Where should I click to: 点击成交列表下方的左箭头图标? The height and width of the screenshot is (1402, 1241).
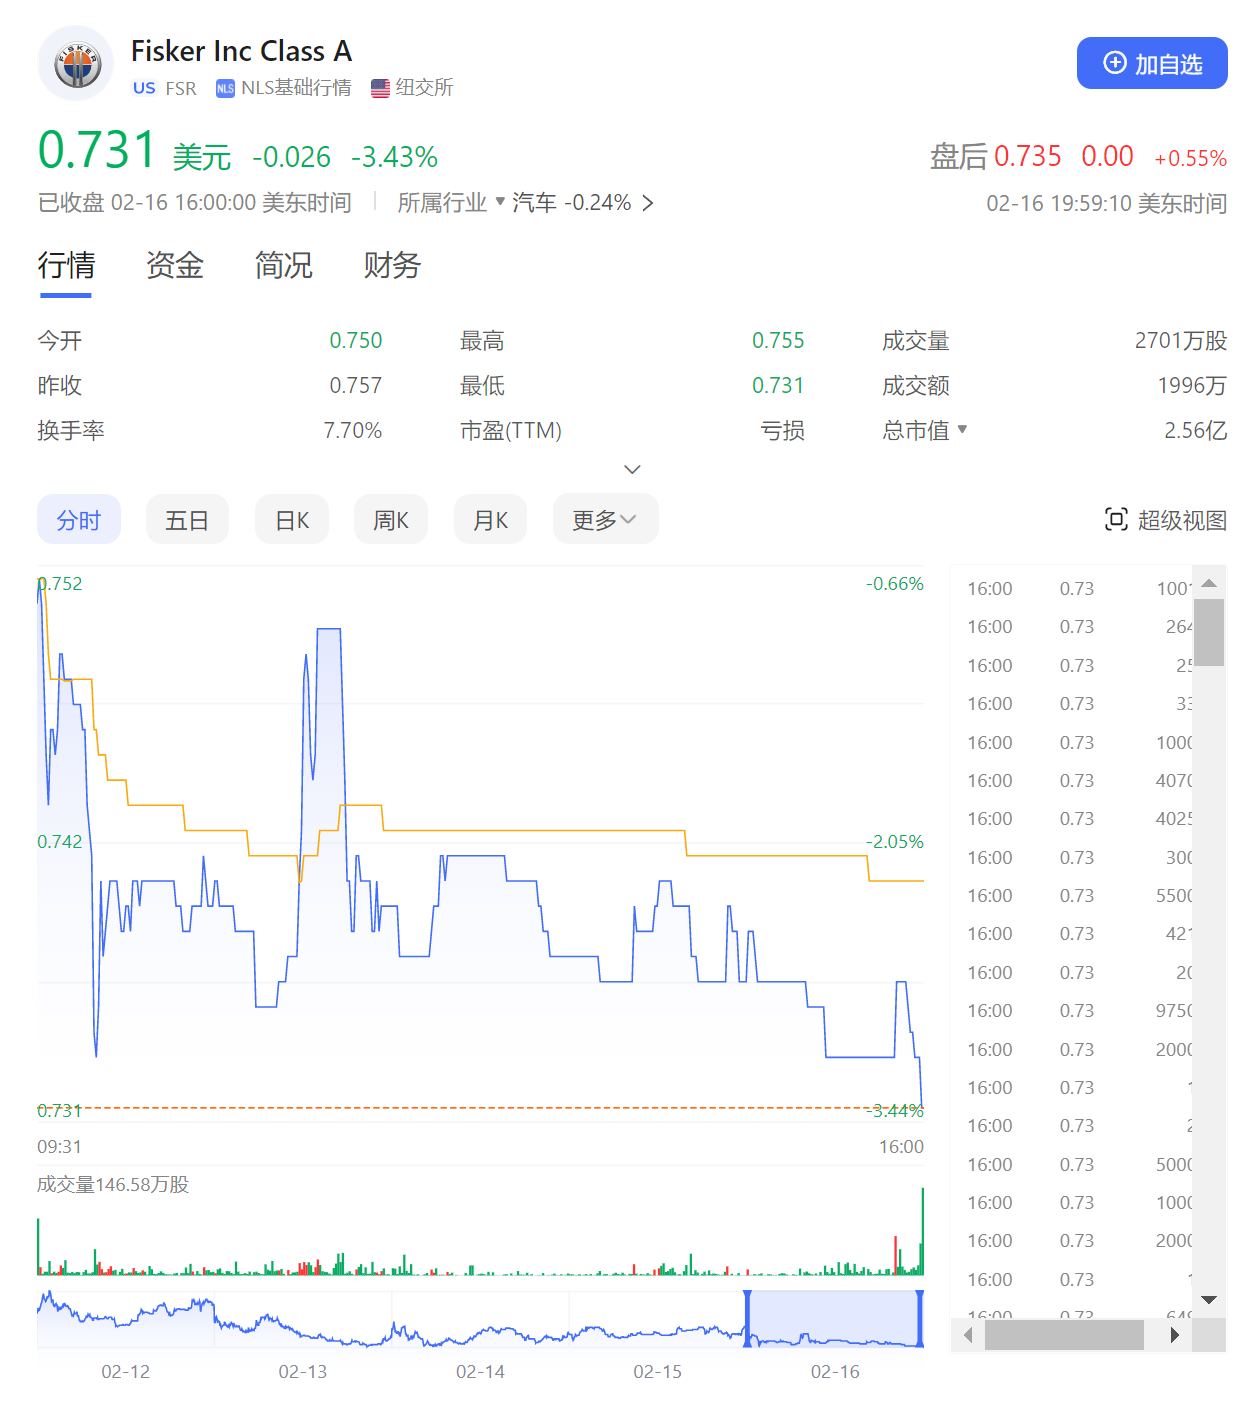(x=967, y=1334)
